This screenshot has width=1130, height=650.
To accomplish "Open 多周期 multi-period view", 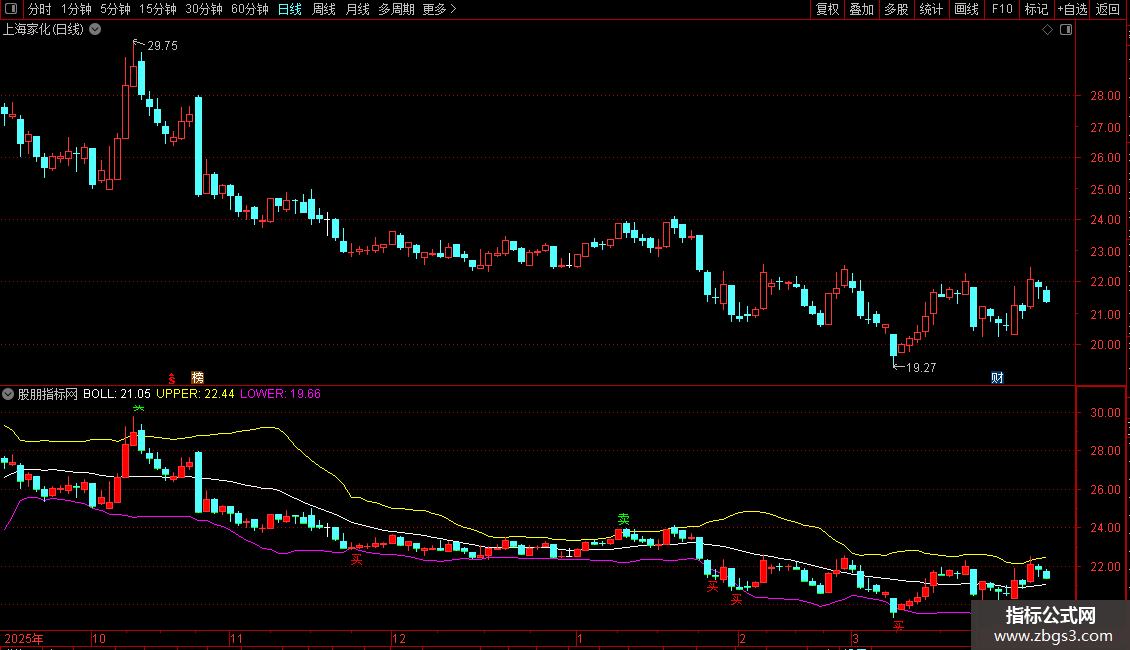I will pyautogui.click(x=396, y=9).
